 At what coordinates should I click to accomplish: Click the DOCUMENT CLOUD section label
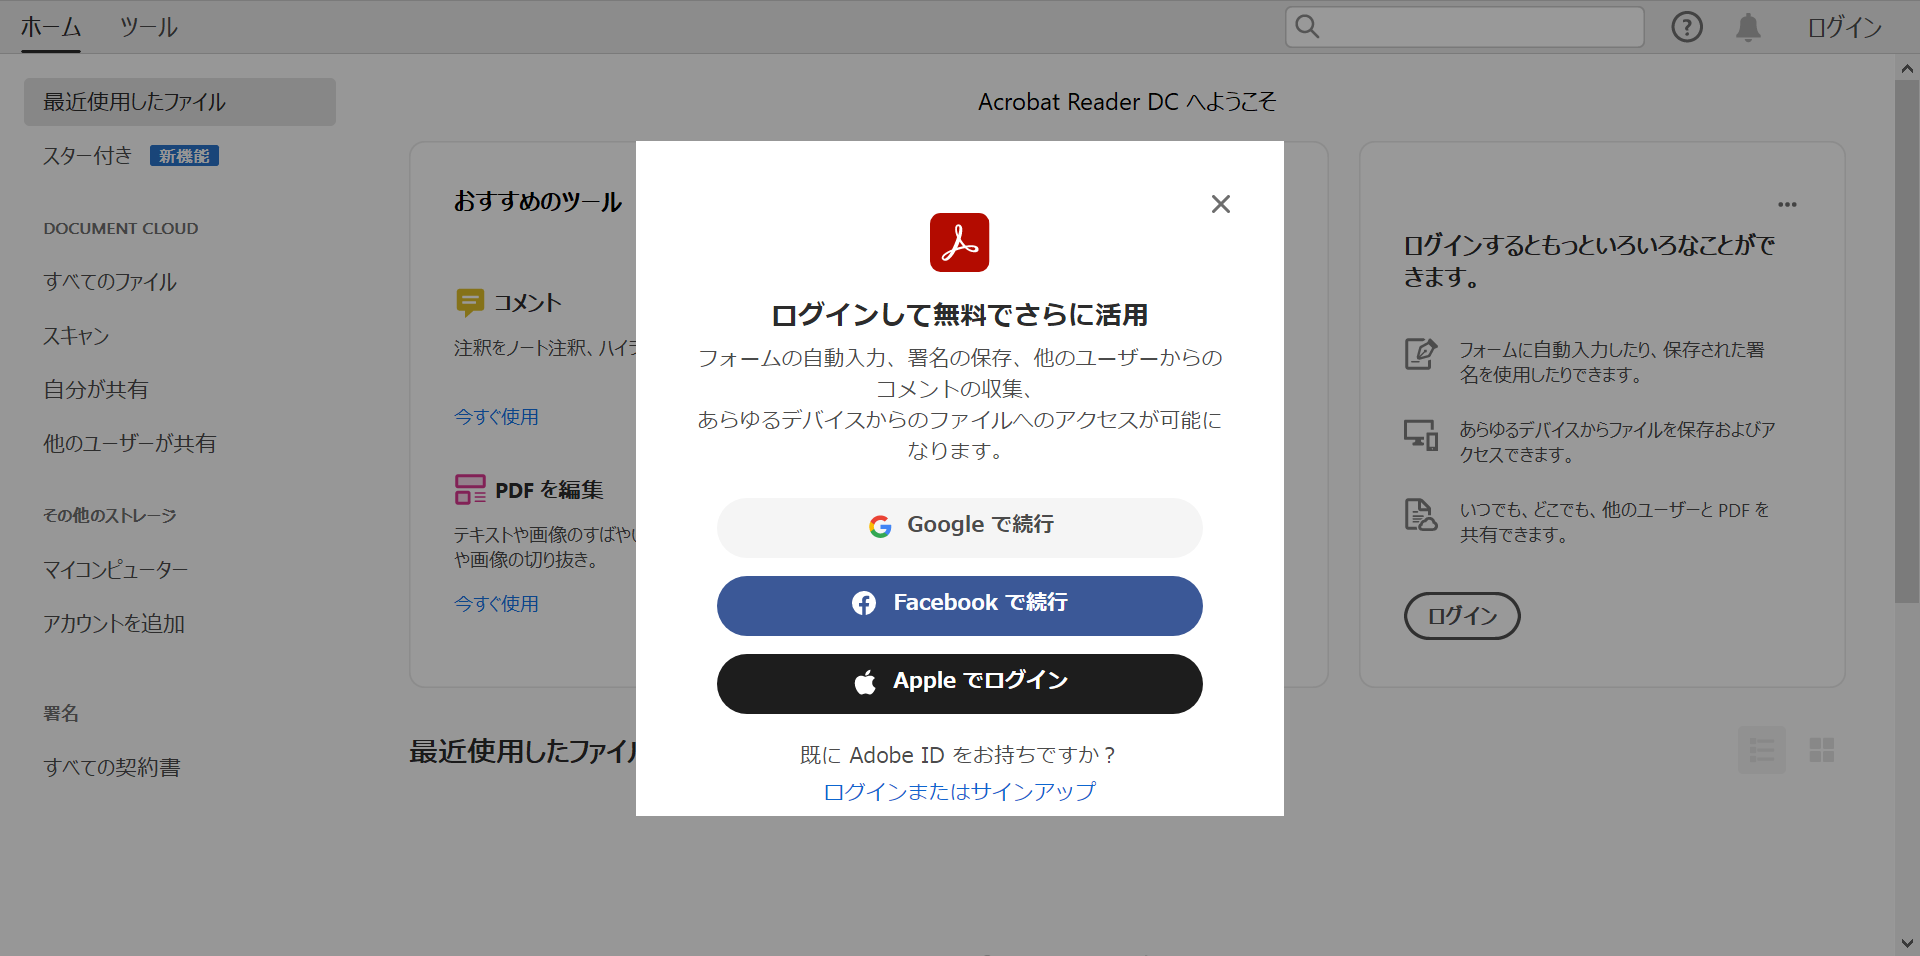pyautogui.click(x=121, y=229)
